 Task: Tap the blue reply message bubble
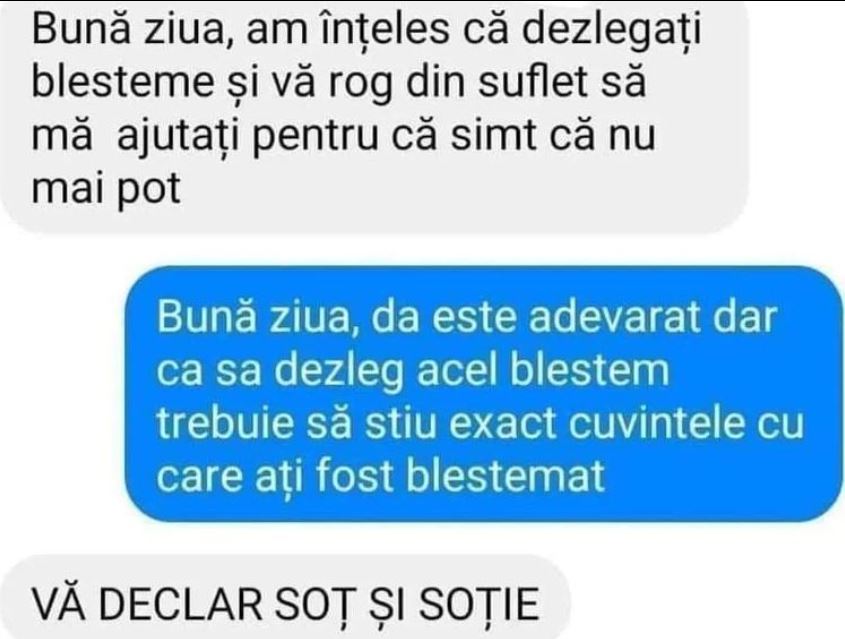coord(484,394)
